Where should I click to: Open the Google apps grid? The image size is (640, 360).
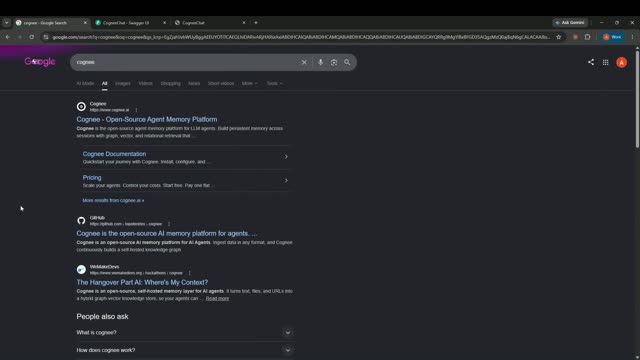(x=605, y=62)
